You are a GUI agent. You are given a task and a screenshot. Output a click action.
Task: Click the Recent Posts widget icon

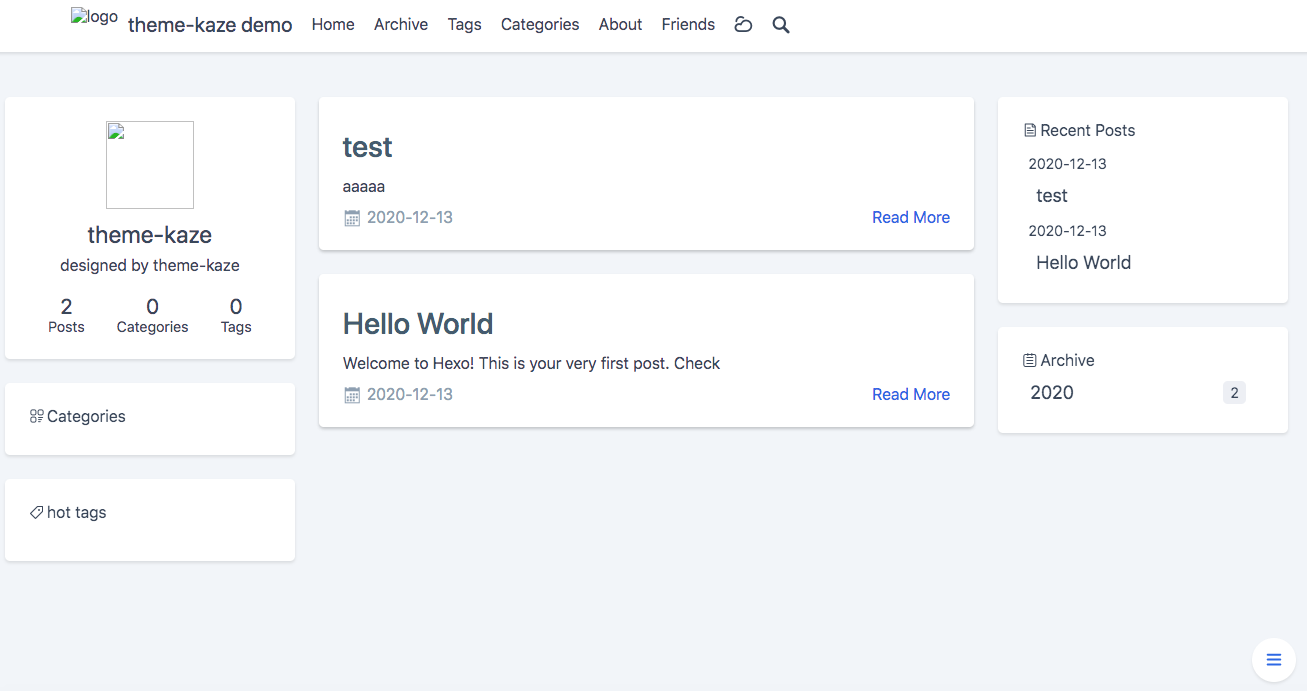1030,130
